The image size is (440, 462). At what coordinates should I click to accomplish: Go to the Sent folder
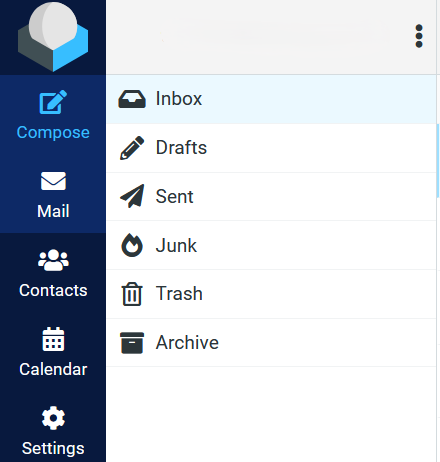(271, 196)
